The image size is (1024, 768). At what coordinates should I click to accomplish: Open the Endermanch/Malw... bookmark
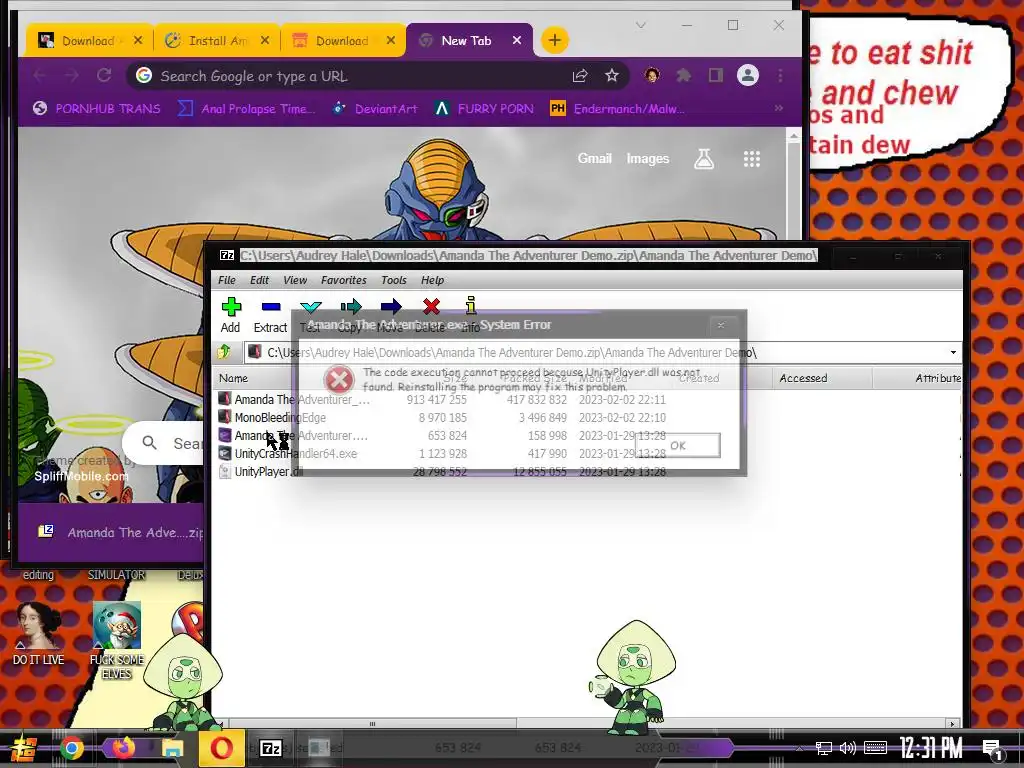[x=618, y=108]
